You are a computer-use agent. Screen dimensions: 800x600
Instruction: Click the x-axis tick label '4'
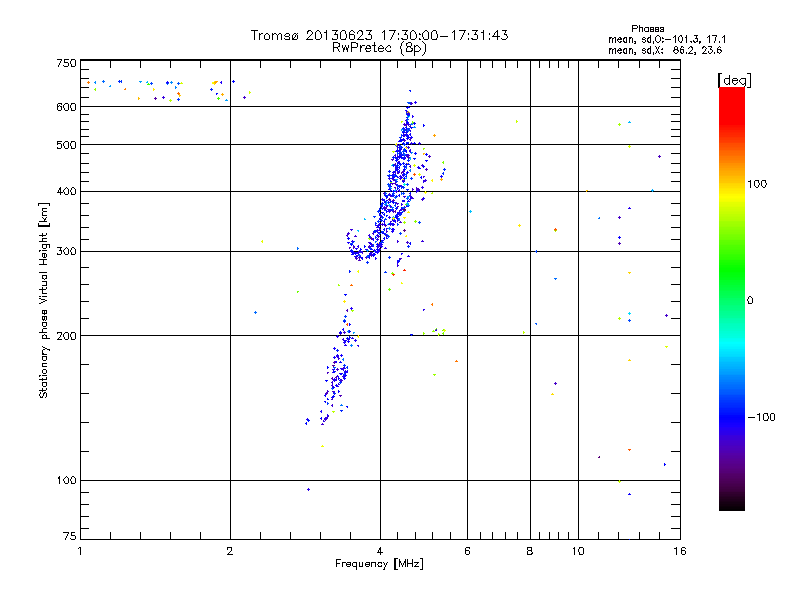(380, 551)
